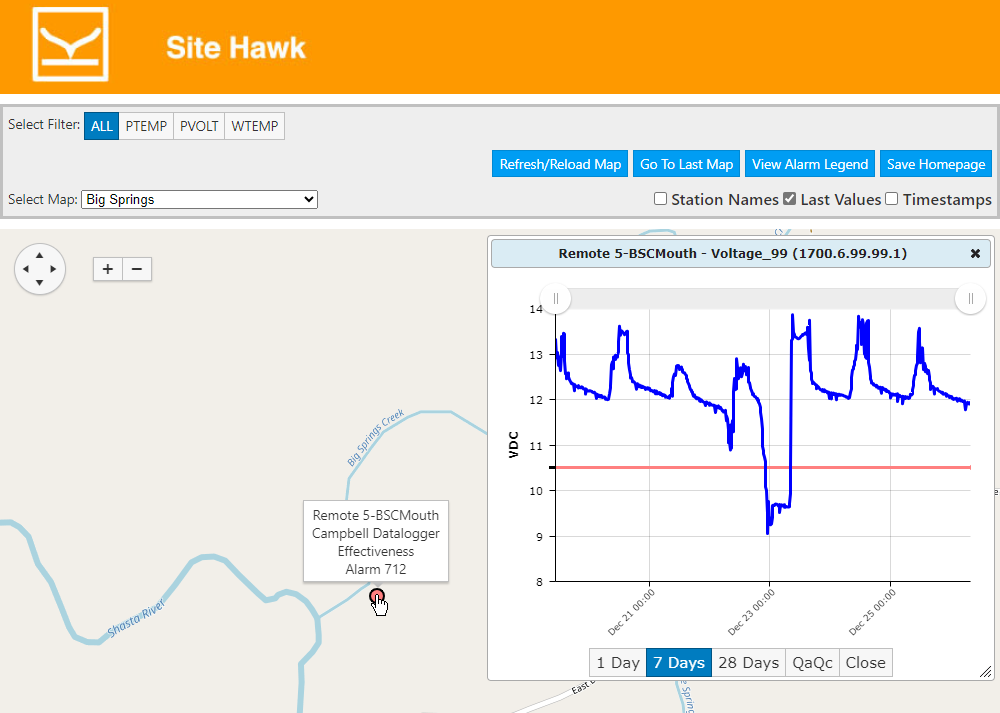Click the red alarm station marker

coord(377,597)
